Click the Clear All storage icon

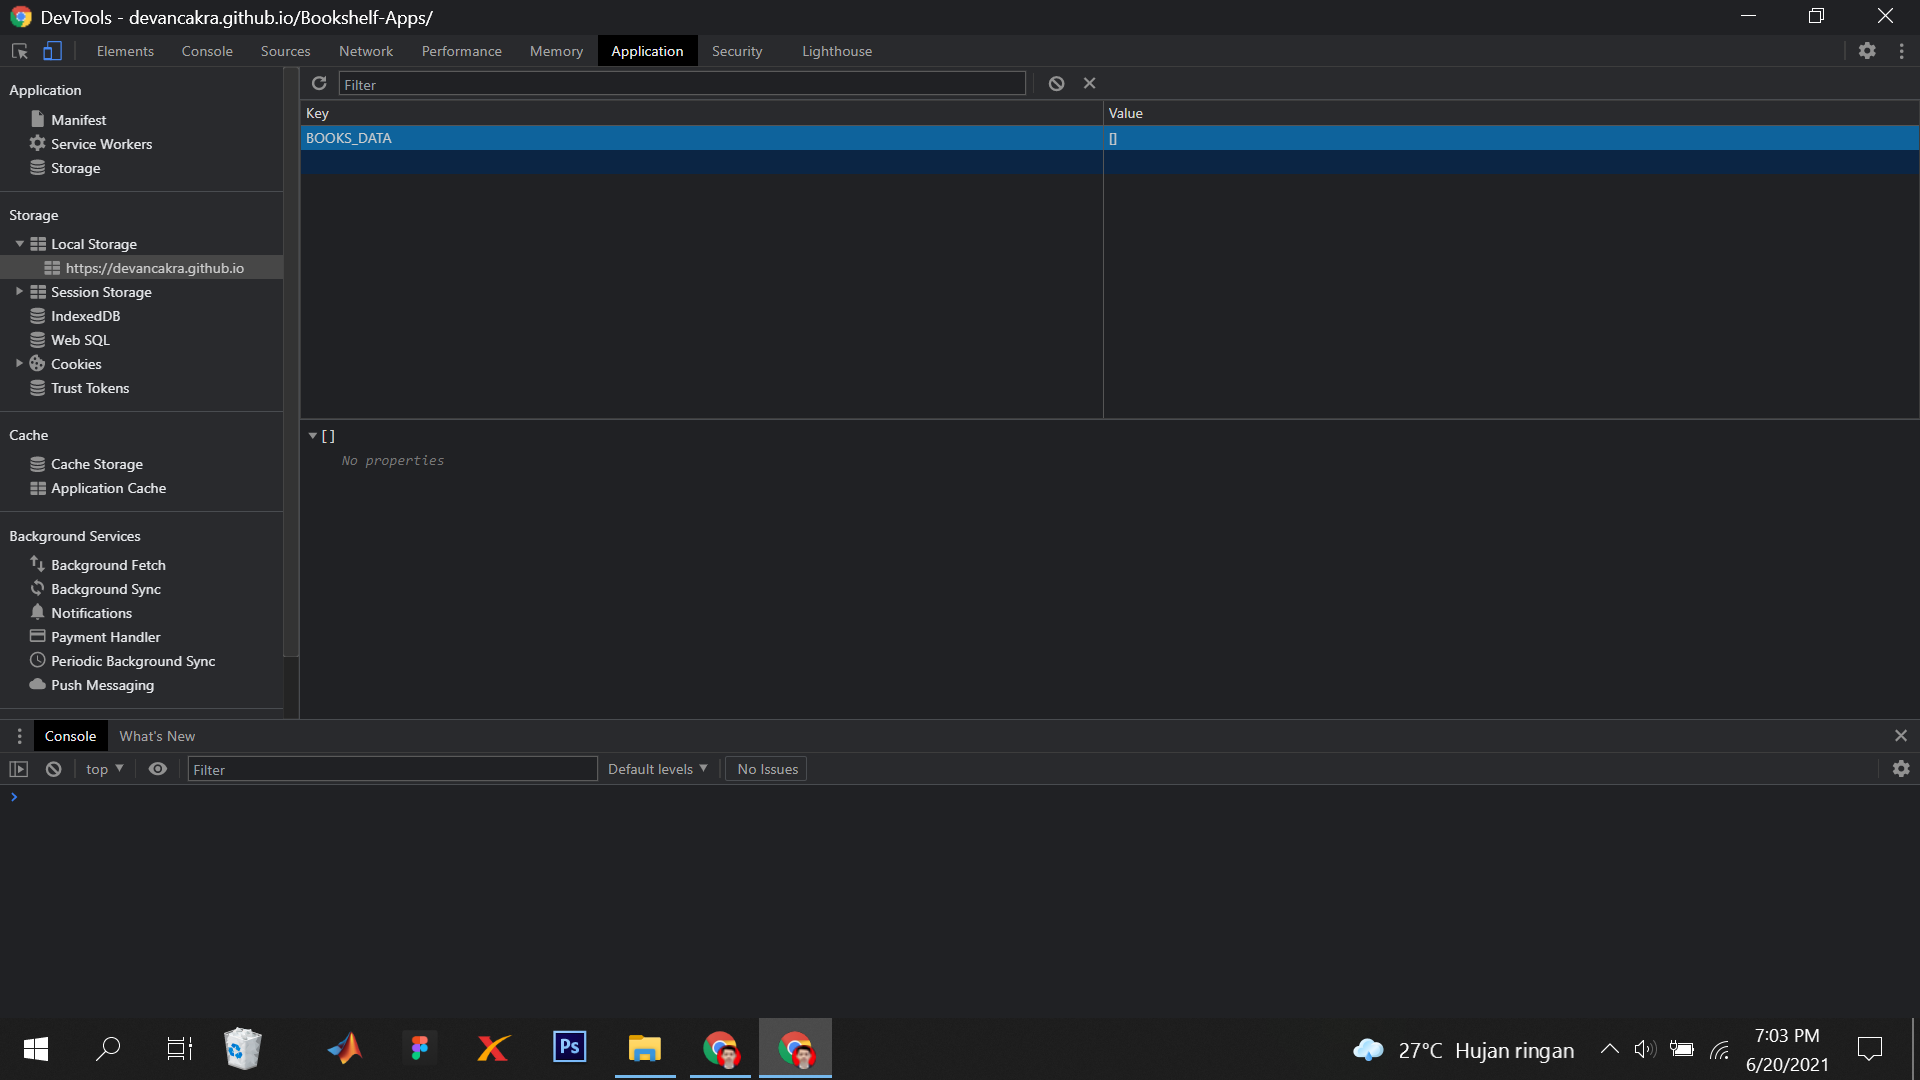click(x=1056, y=84)
